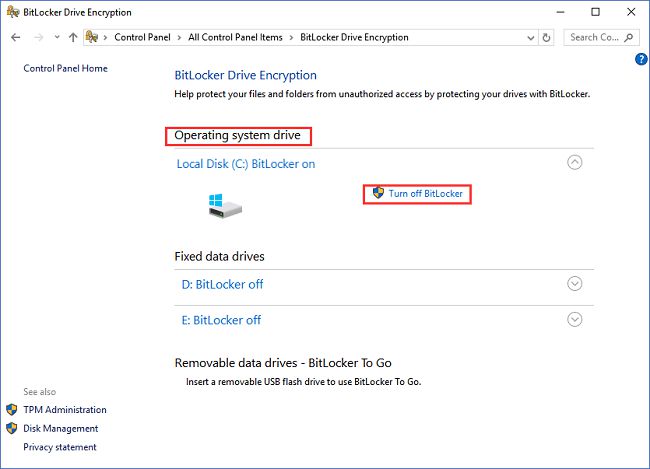Open the blue Help question mark
This screenshot has height=469, width=650.
[641, 59]
